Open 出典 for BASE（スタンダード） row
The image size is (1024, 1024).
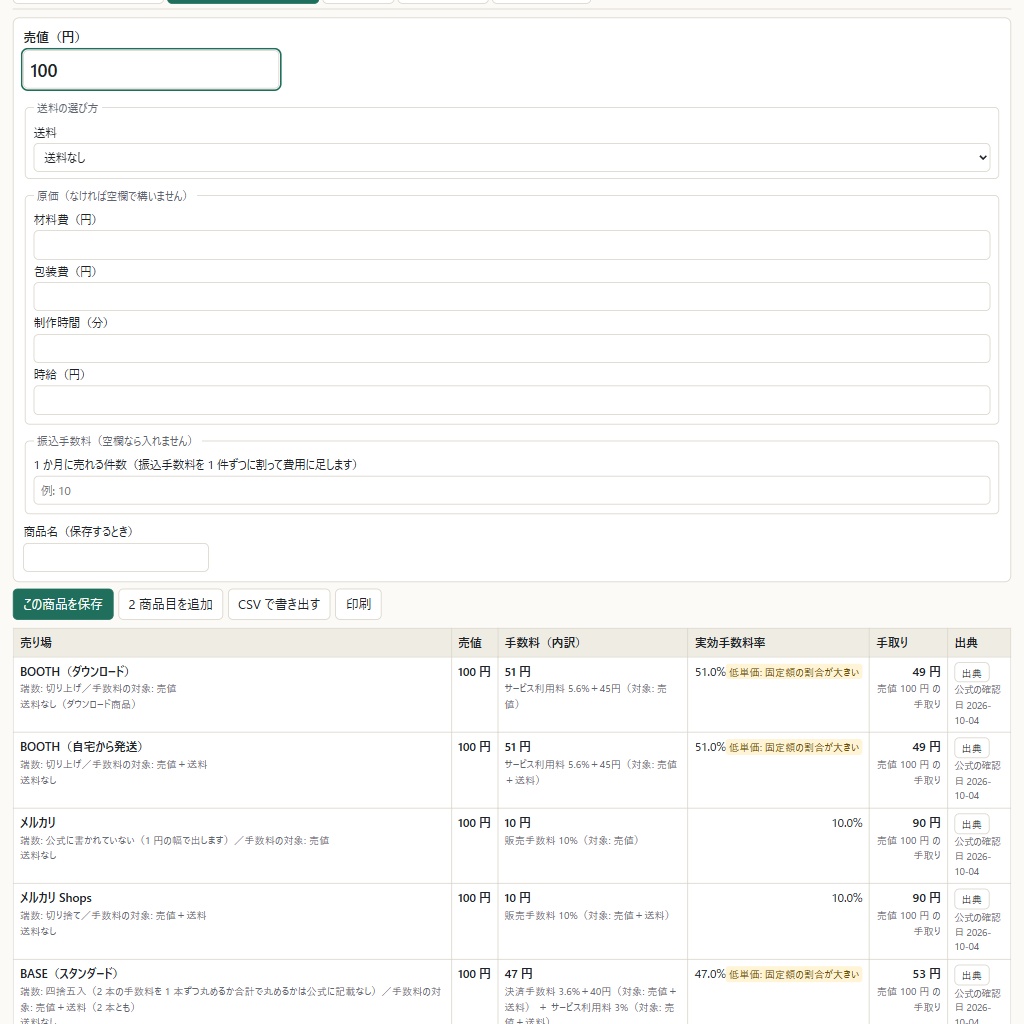(971, 975)
